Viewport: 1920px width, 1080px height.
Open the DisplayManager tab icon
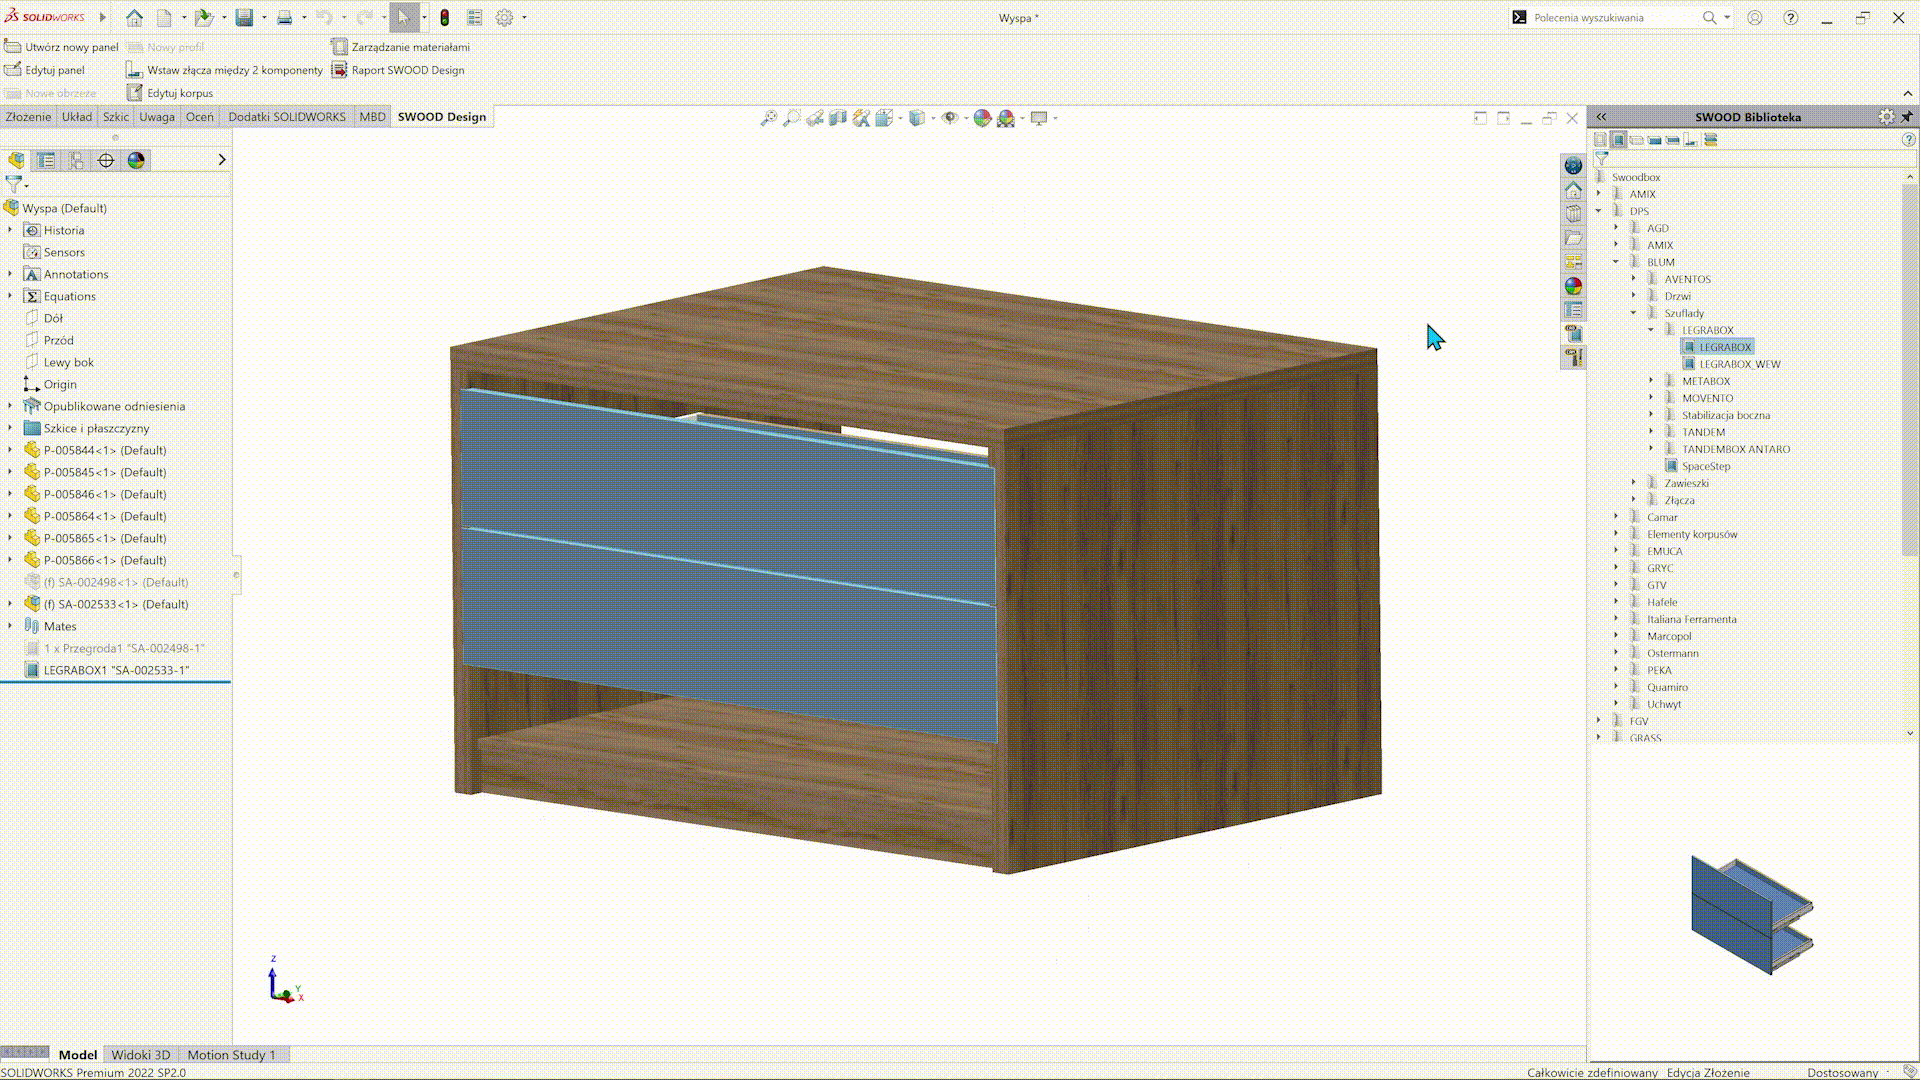click(136, 160)
